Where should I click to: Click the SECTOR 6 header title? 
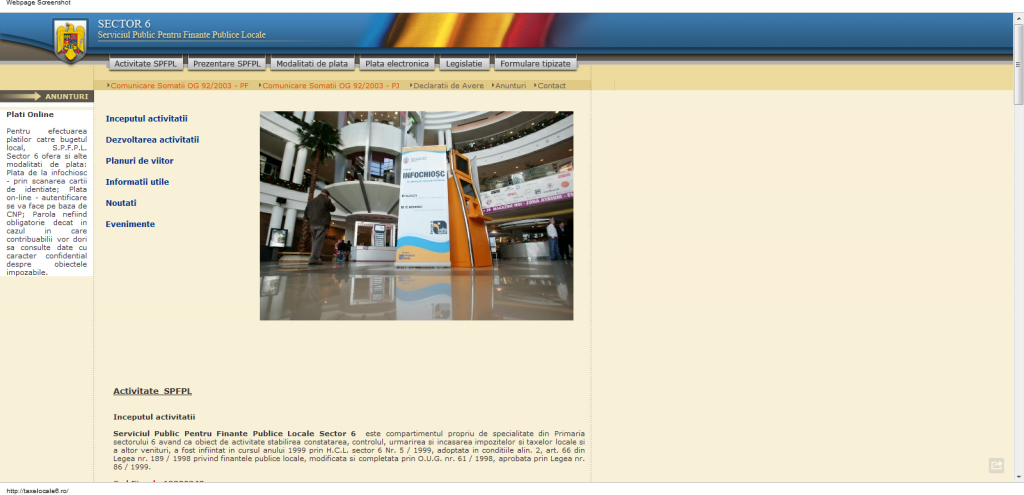point(124,24)
